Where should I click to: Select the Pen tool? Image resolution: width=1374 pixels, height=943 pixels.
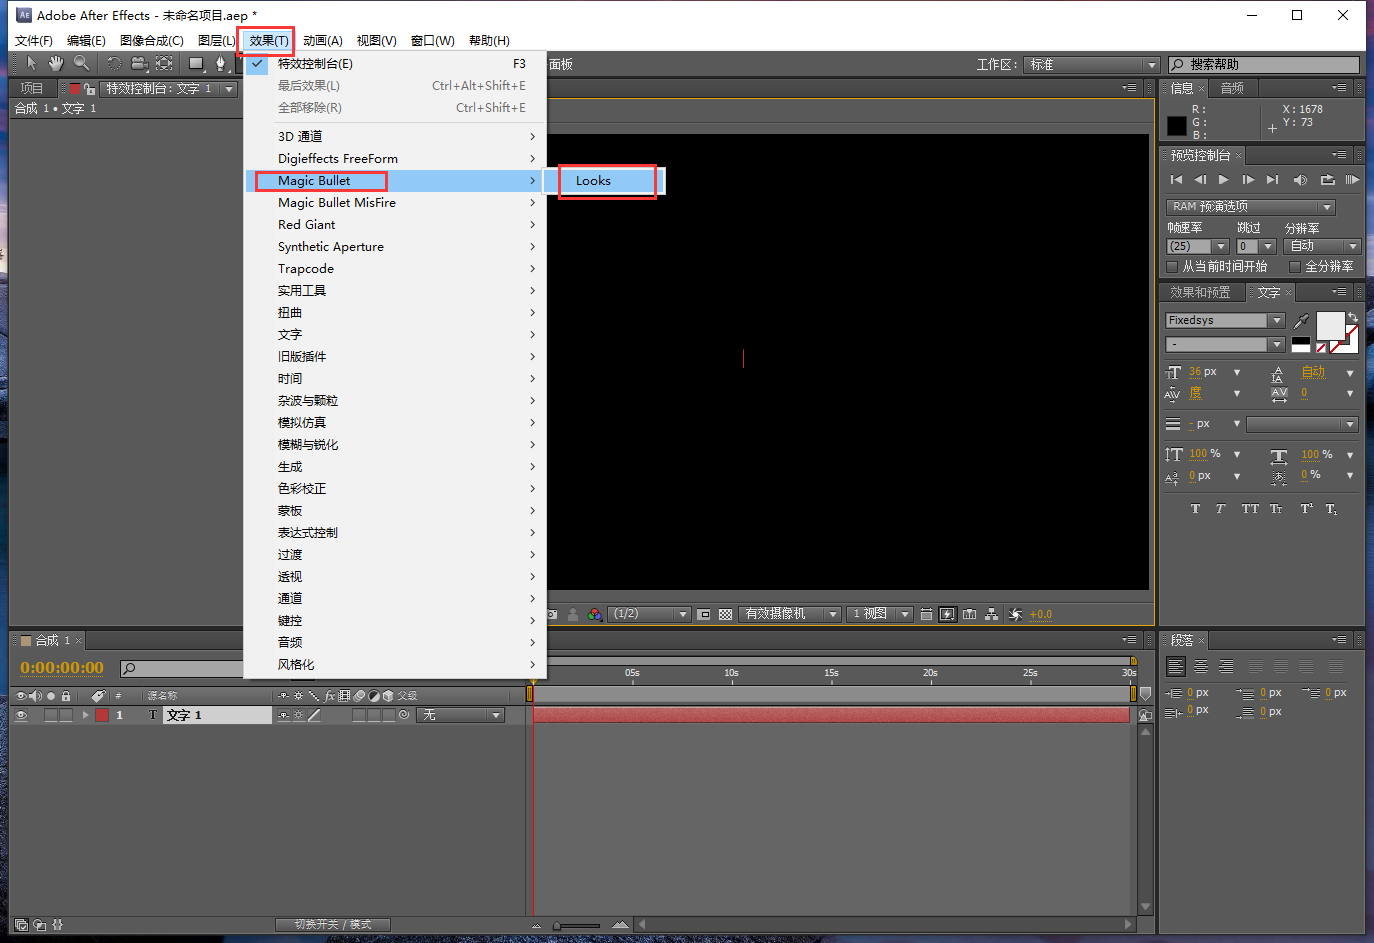tap(221, 64)
